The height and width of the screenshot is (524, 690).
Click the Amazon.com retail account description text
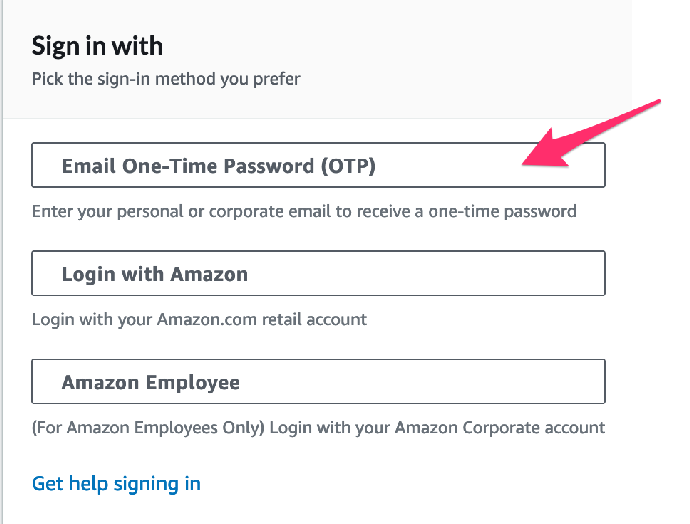(199, 320)
